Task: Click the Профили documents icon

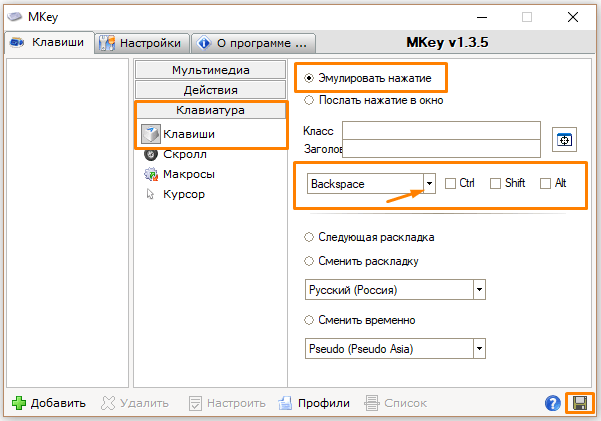Action: tap(285, 403)
